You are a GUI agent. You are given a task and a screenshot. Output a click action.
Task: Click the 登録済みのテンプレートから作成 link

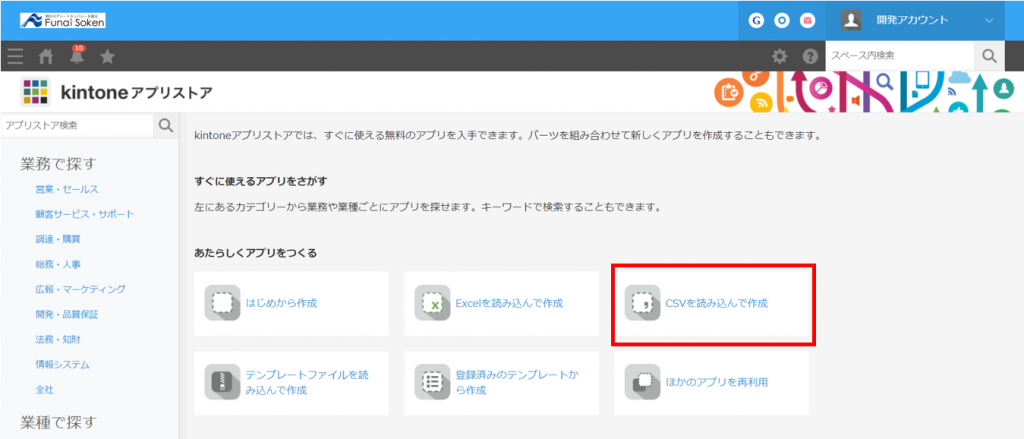[x=517, y=383]
